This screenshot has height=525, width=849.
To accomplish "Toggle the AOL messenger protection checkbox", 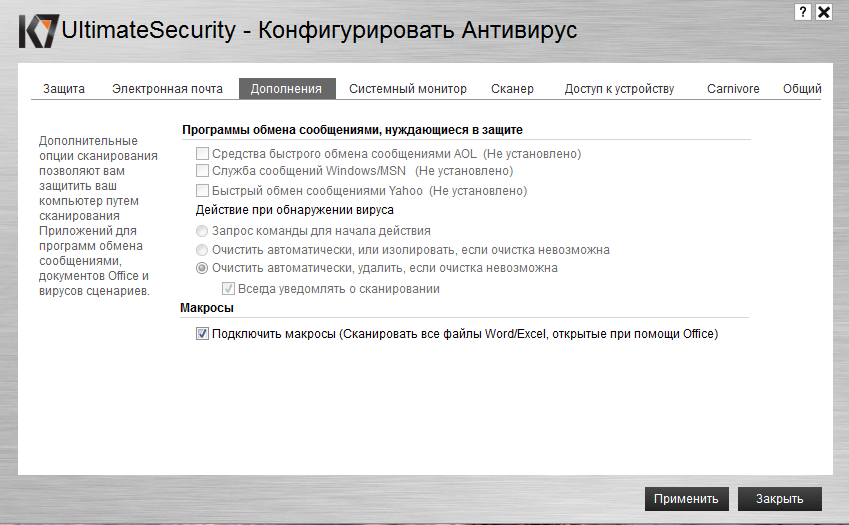I will [203, 154].
